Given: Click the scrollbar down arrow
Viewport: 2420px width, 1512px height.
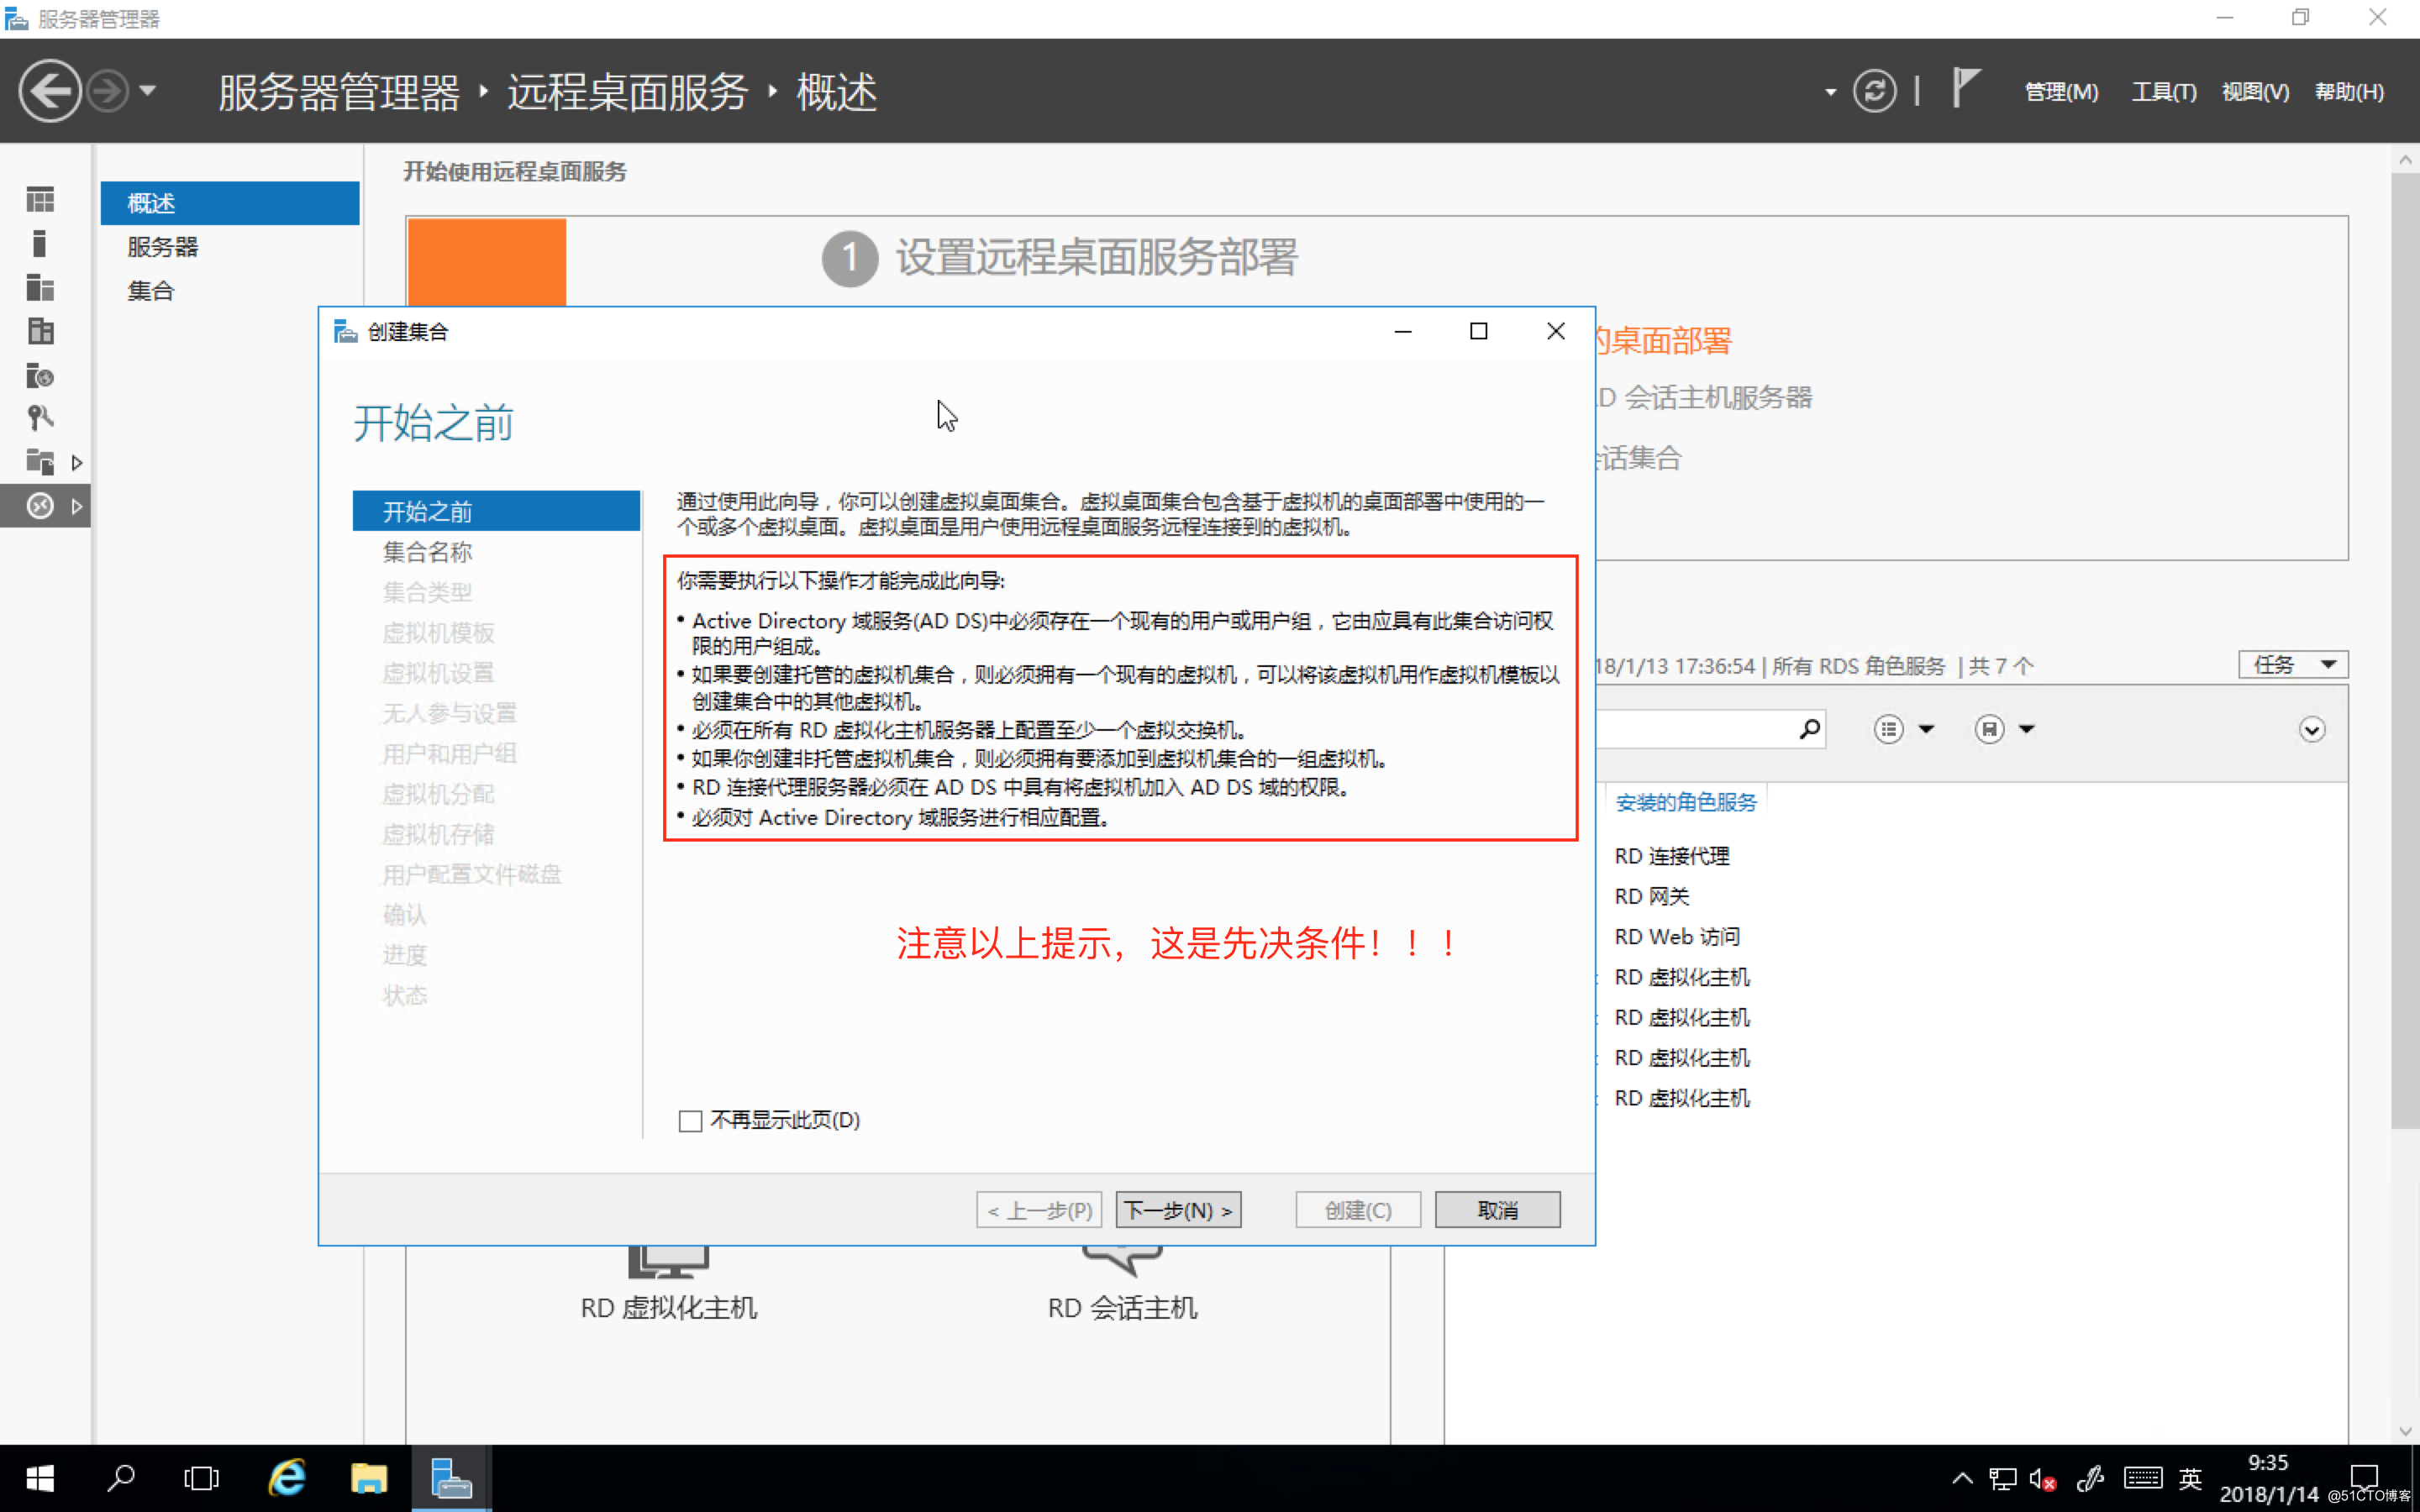Looking at the screenshot, I should [2405, 1431].
